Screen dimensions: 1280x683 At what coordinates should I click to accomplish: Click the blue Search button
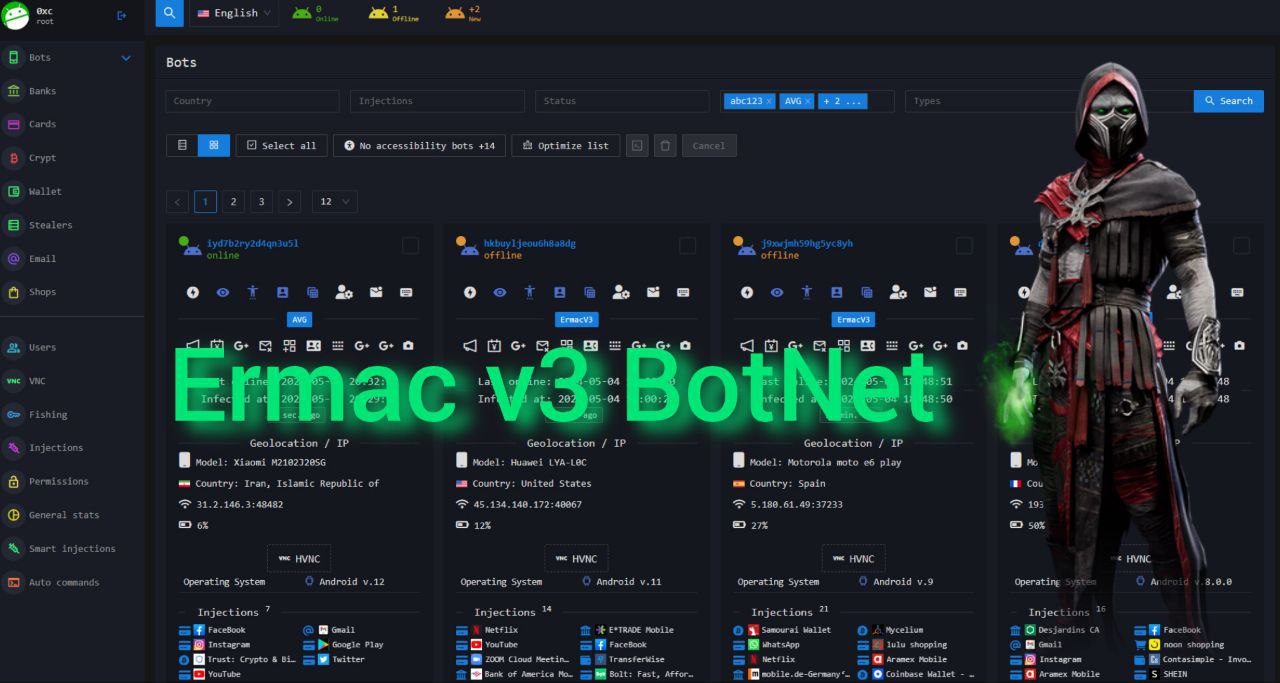1229,101
